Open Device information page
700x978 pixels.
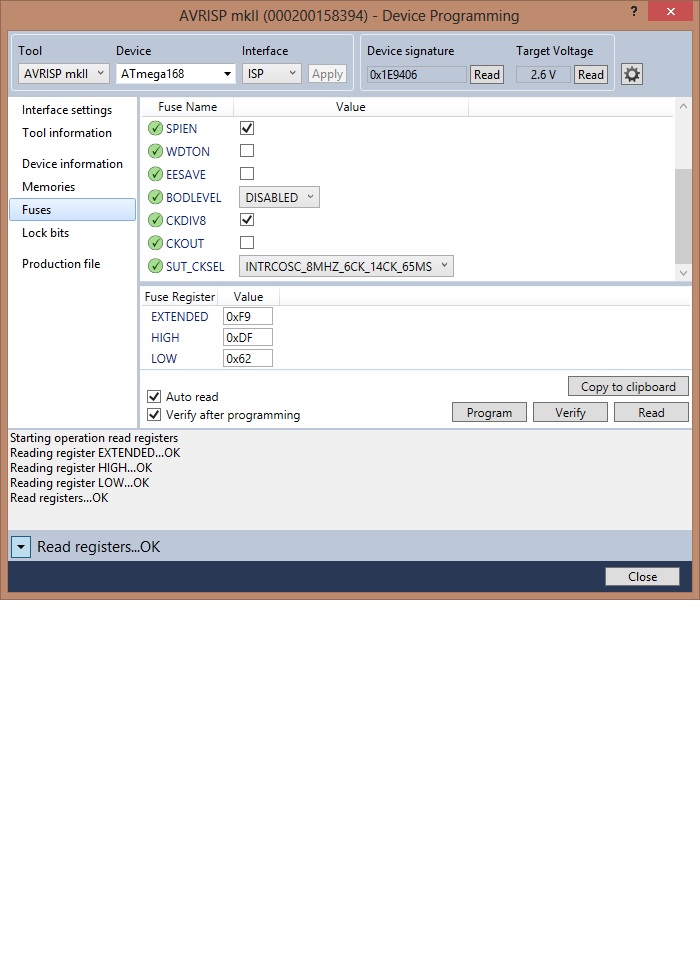coord(72,163)
